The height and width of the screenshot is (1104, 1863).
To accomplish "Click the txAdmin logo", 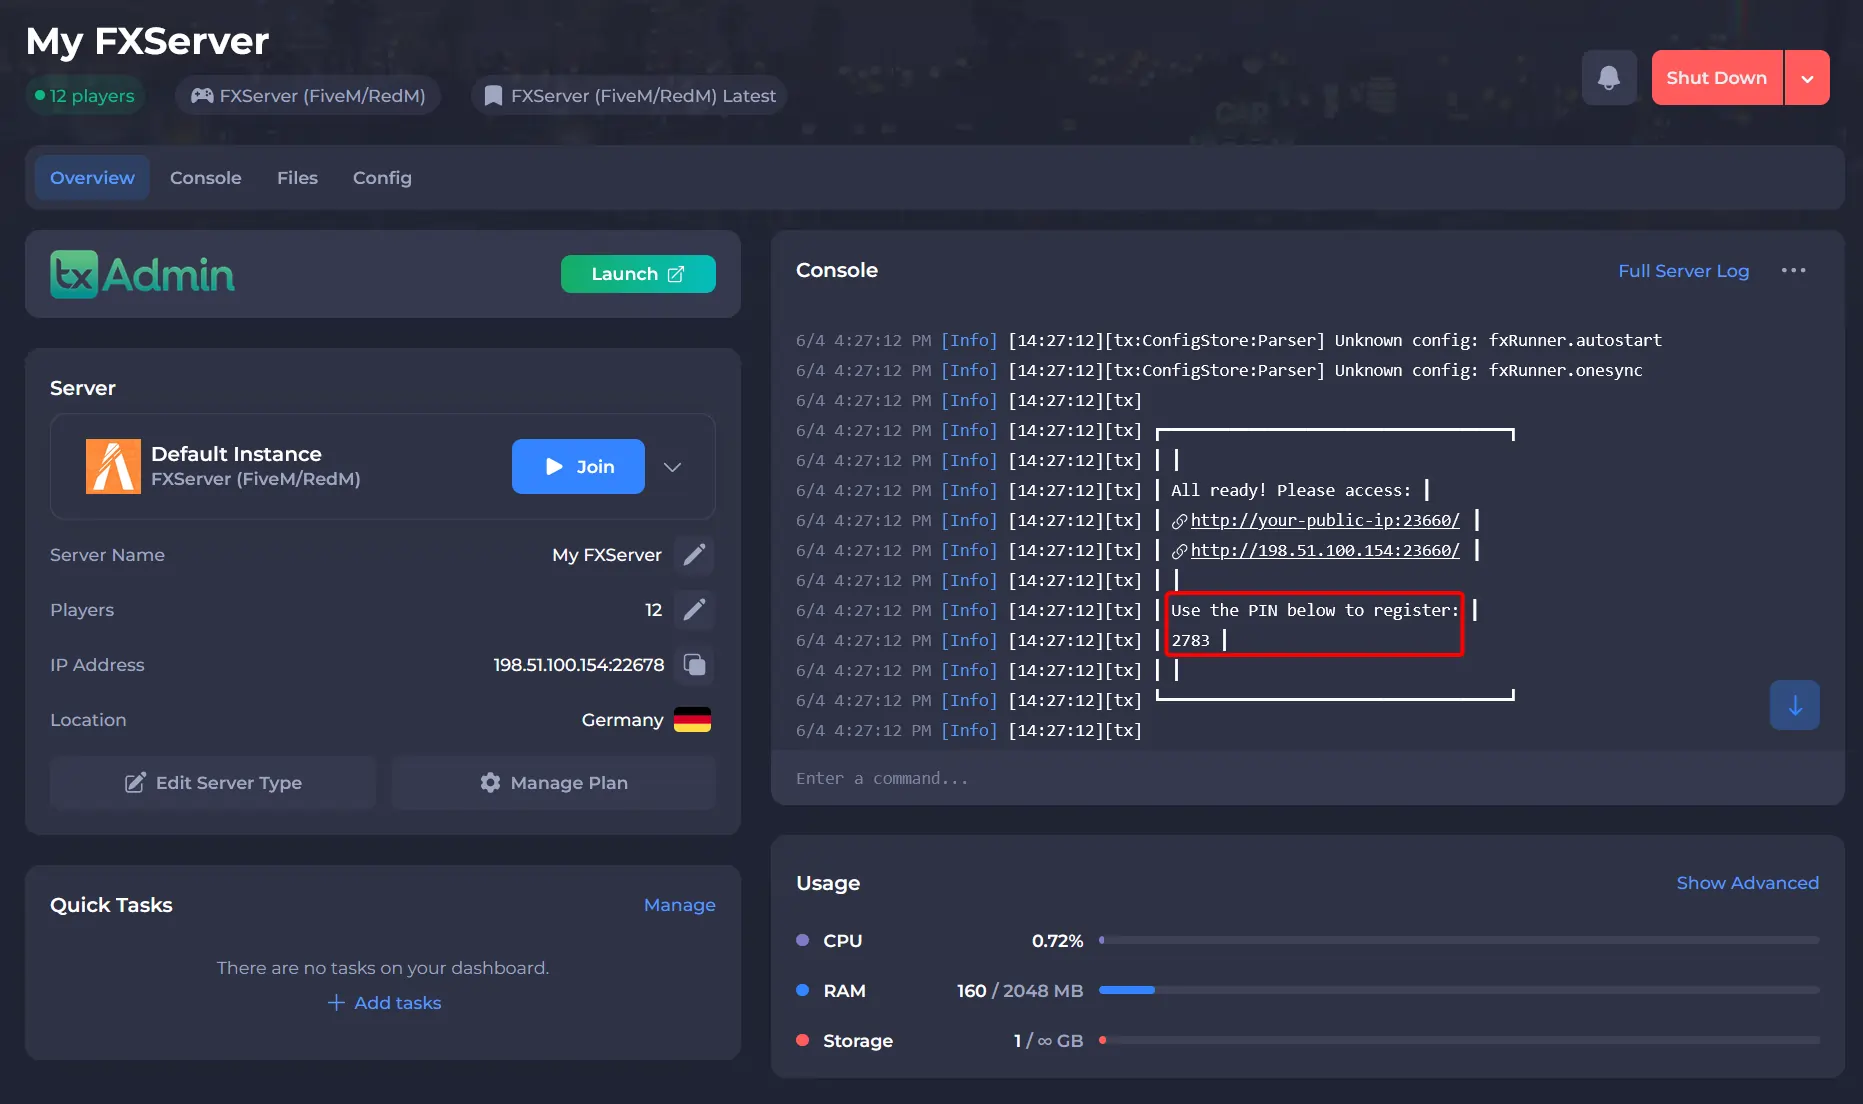I will pyautogui.click(x=143, y=274).
